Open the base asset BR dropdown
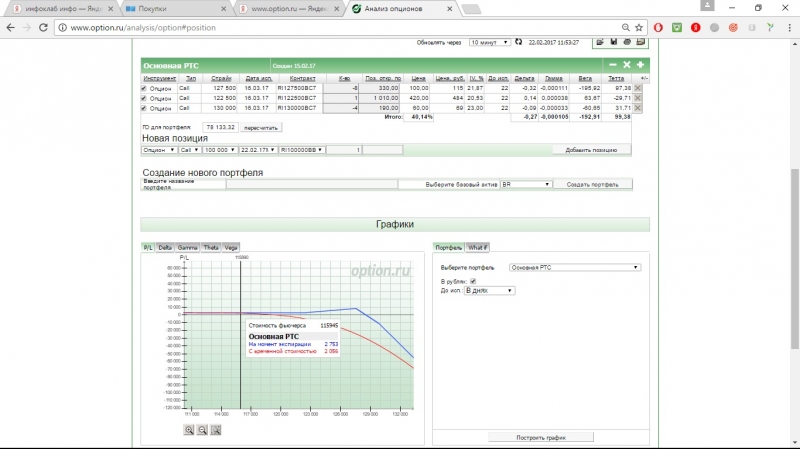Image resolution: width=800 pixels, height=449 pixels. click(x=526, y=184)
